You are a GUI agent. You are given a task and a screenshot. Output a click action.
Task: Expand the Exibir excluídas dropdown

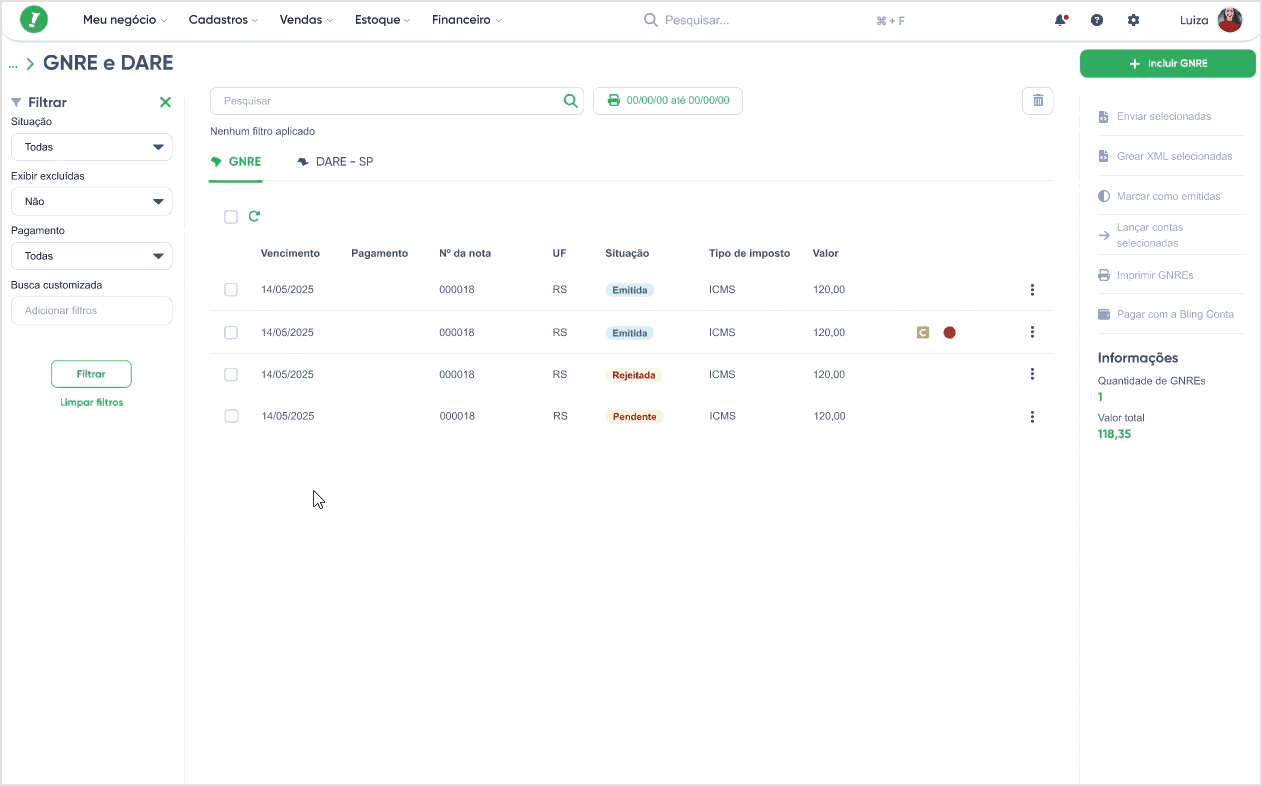[x=92, y=201]
